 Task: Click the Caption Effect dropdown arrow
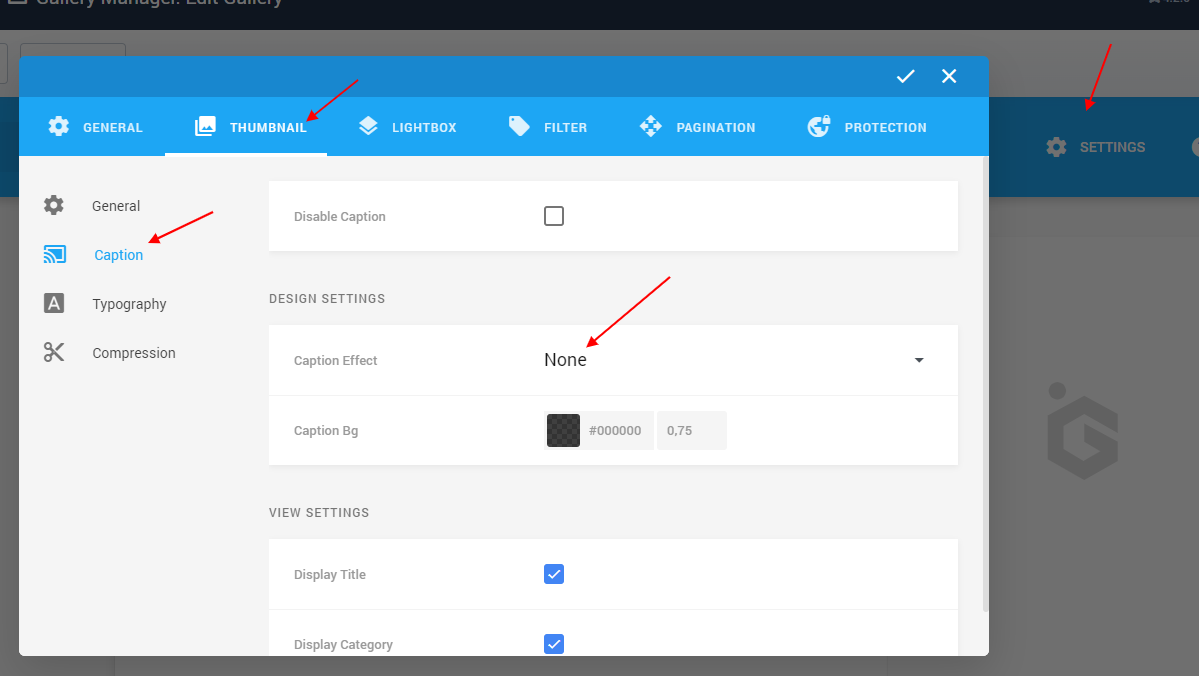point(919,360)
